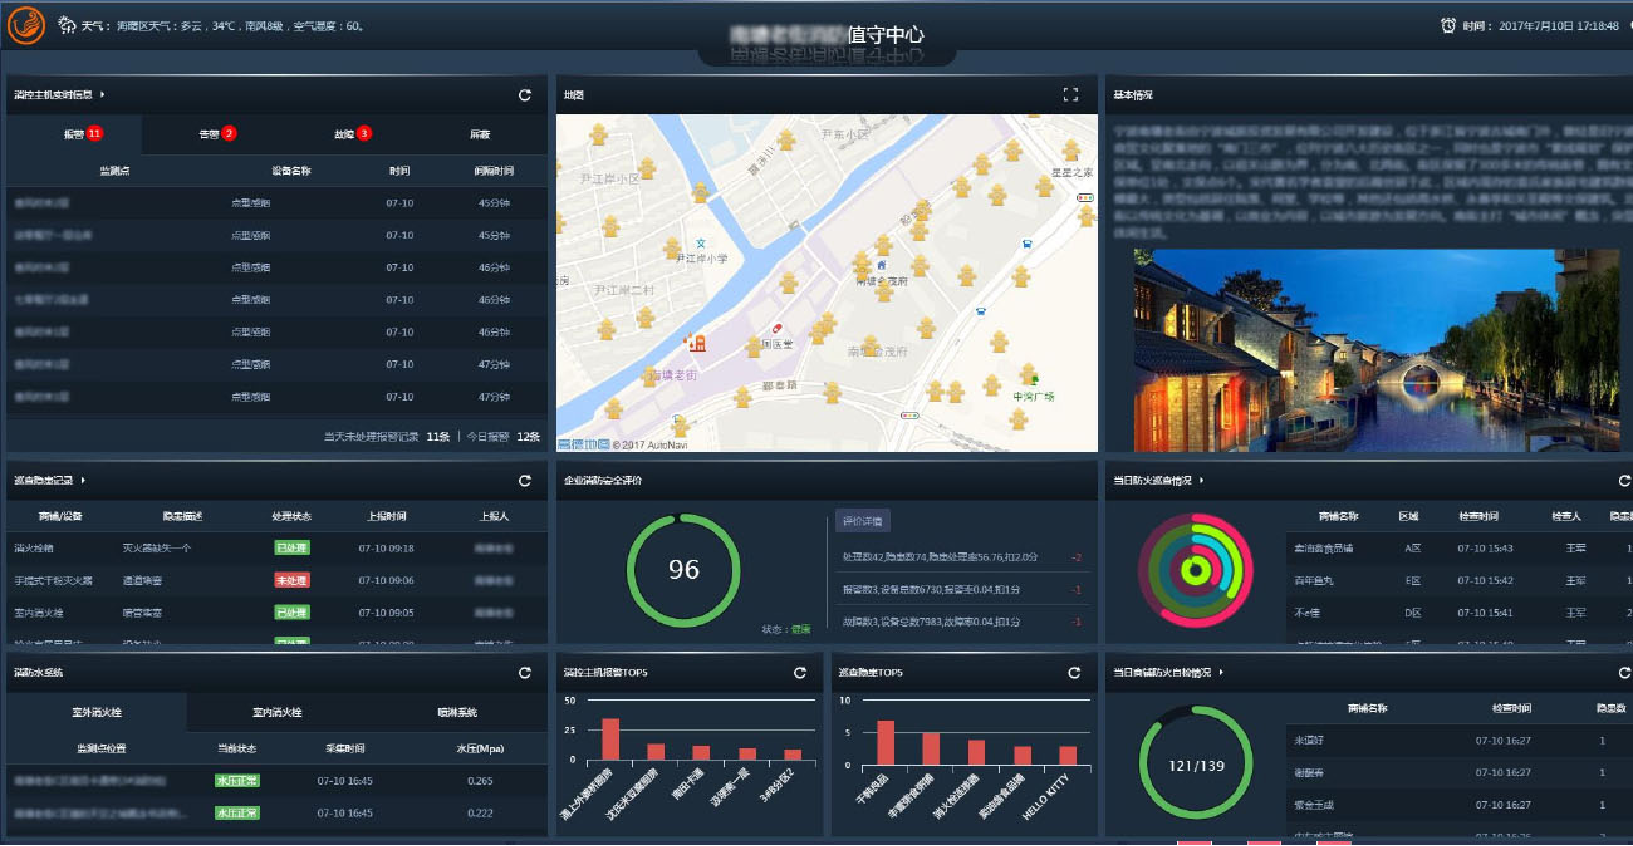
Task: Click the HELLO KITTY bar in 巡查隐患TOP5
Action: (1068, 755)
